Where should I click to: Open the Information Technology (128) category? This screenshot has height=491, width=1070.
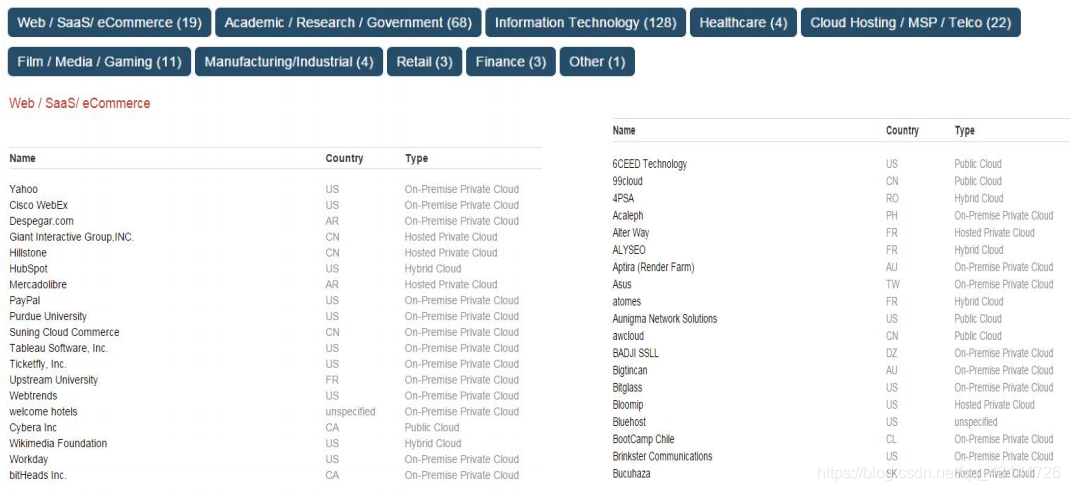coord(585,23)
